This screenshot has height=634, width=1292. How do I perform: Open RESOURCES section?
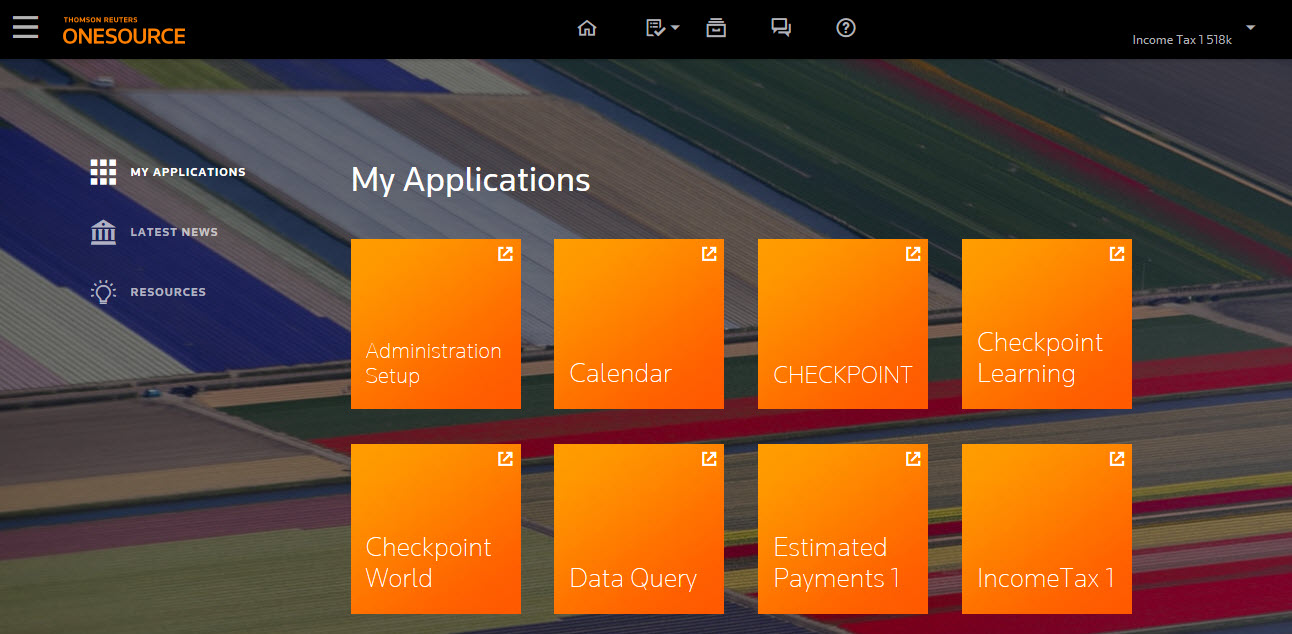(168, 292)
